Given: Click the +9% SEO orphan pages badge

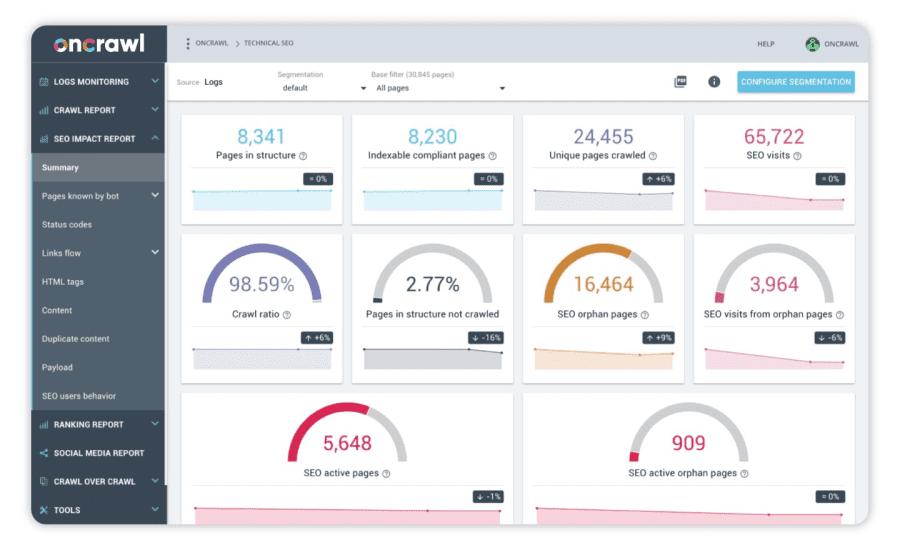Looking at the screenshot, I should click(658, 338).
